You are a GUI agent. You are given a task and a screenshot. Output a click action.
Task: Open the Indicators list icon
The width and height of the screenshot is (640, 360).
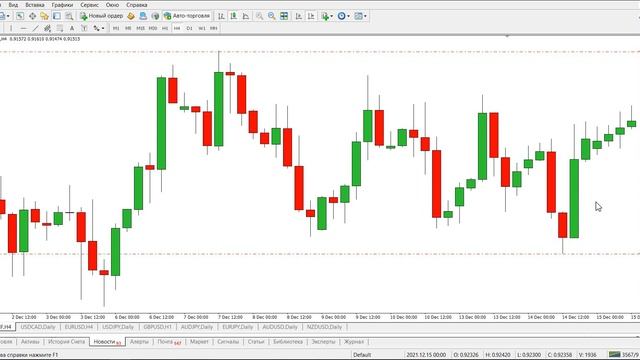(x=325, y=16)
